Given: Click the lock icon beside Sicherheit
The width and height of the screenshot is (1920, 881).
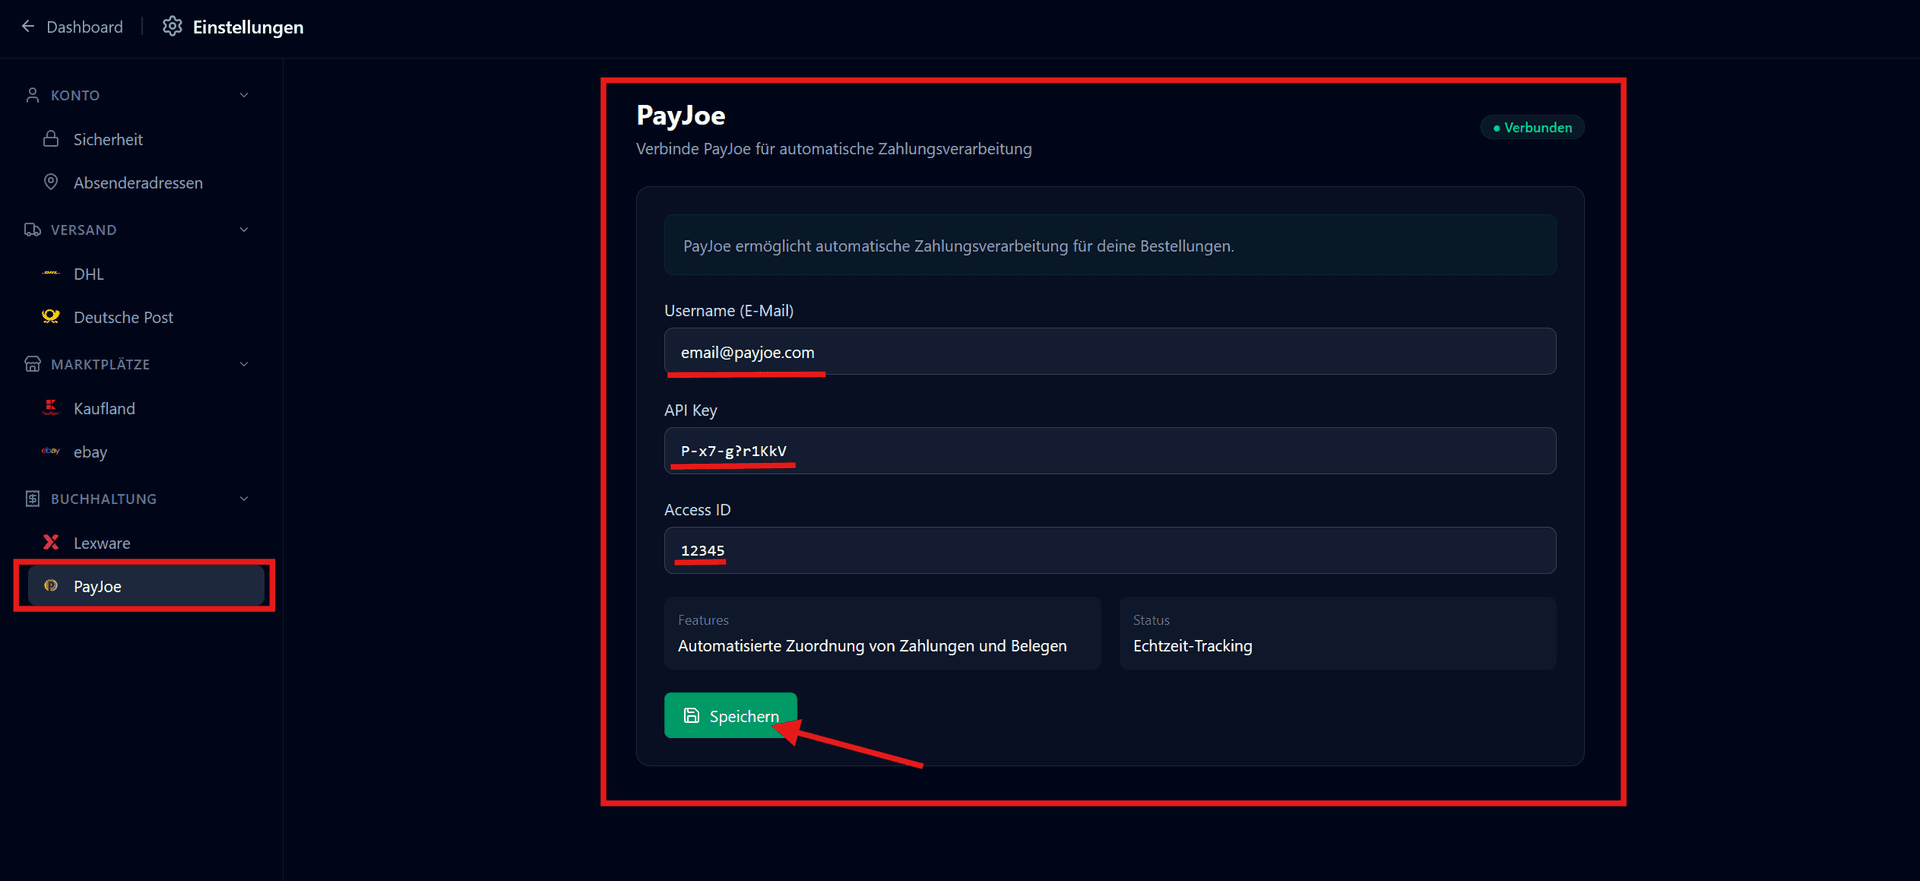Looking at the screenshot, I should point(51,139).
